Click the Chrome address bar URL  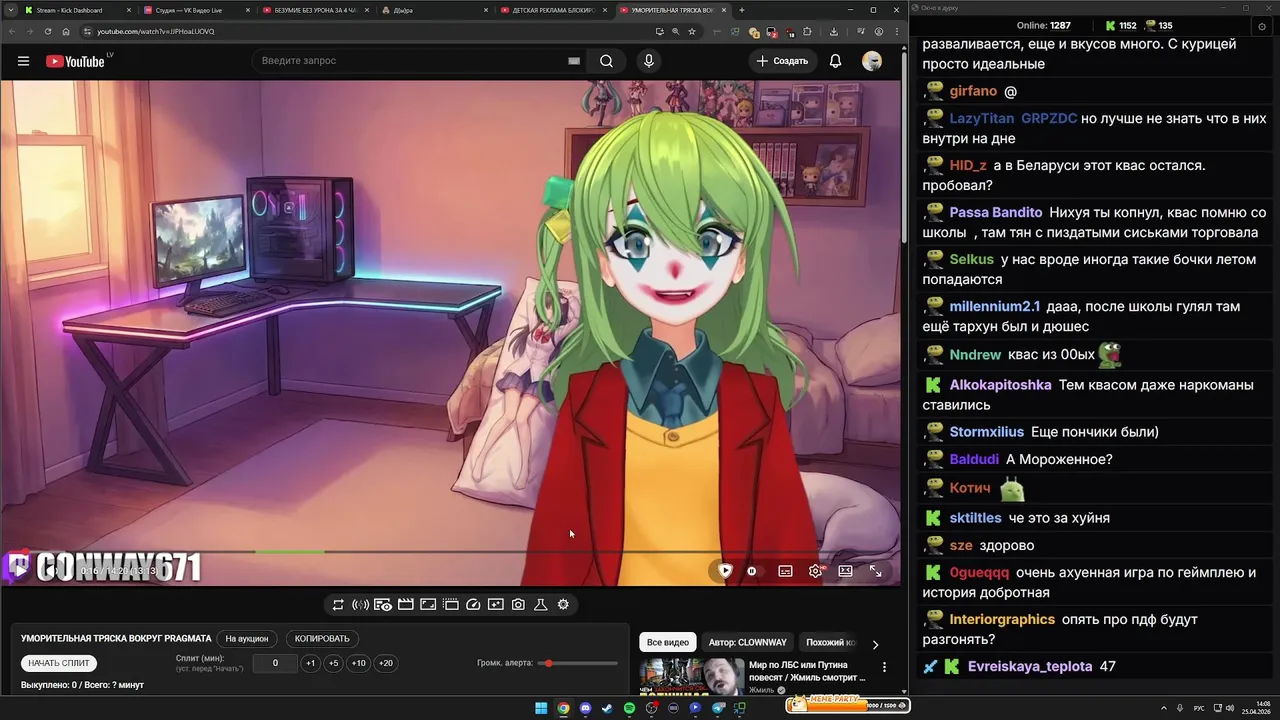click(155, 31)
